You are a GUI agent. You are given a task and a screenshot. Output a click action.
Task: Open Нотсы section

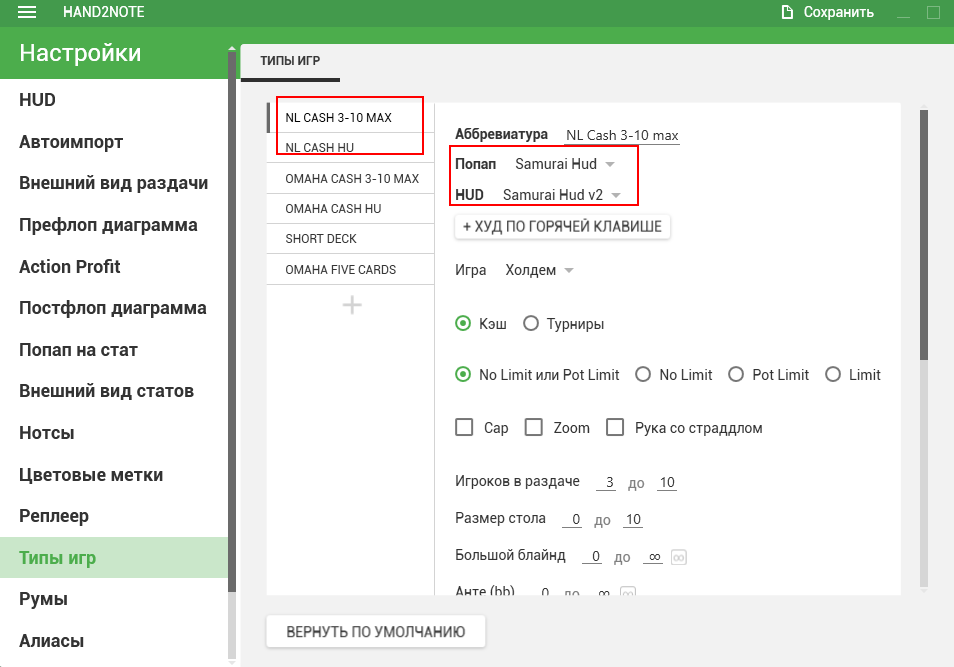[114, 433]
